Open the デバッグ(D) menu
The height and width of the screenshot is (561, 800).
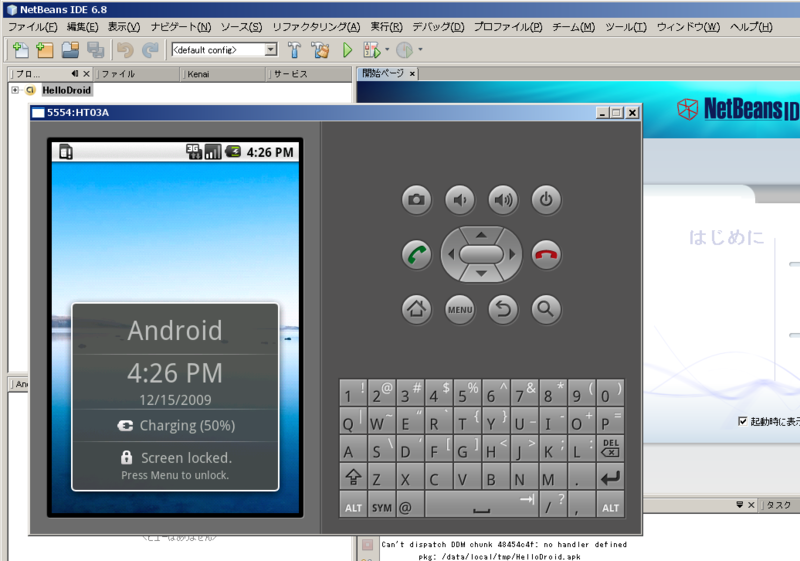click(438, 27)
